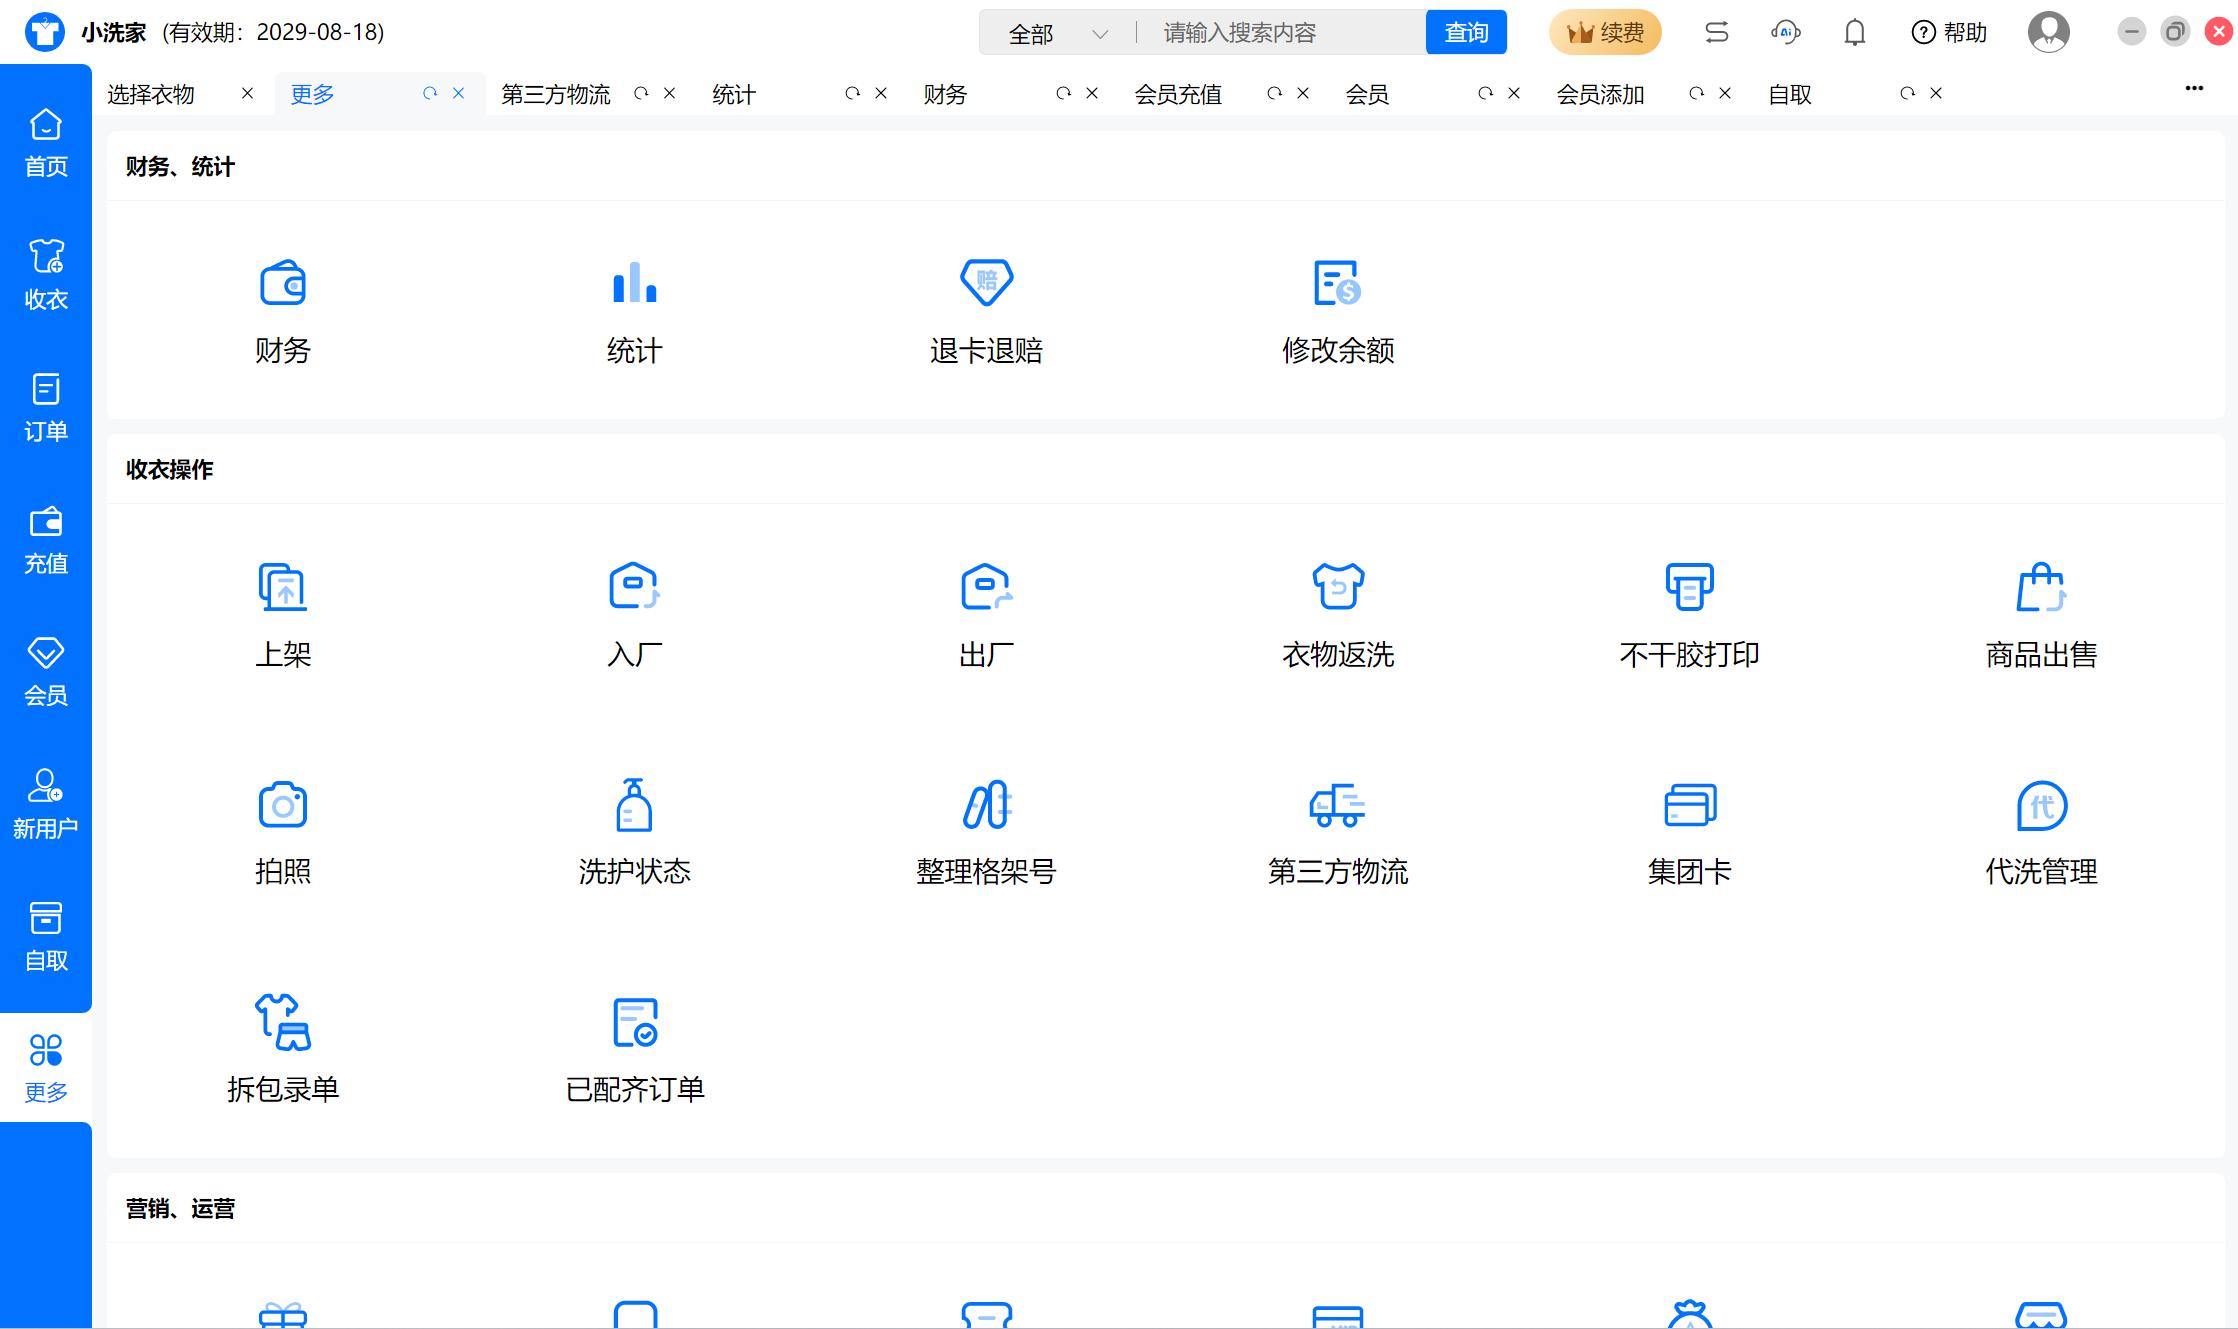Switch to the 财务 tab
This screenshot has width=2238, height=1329.
tap(945, 95)
